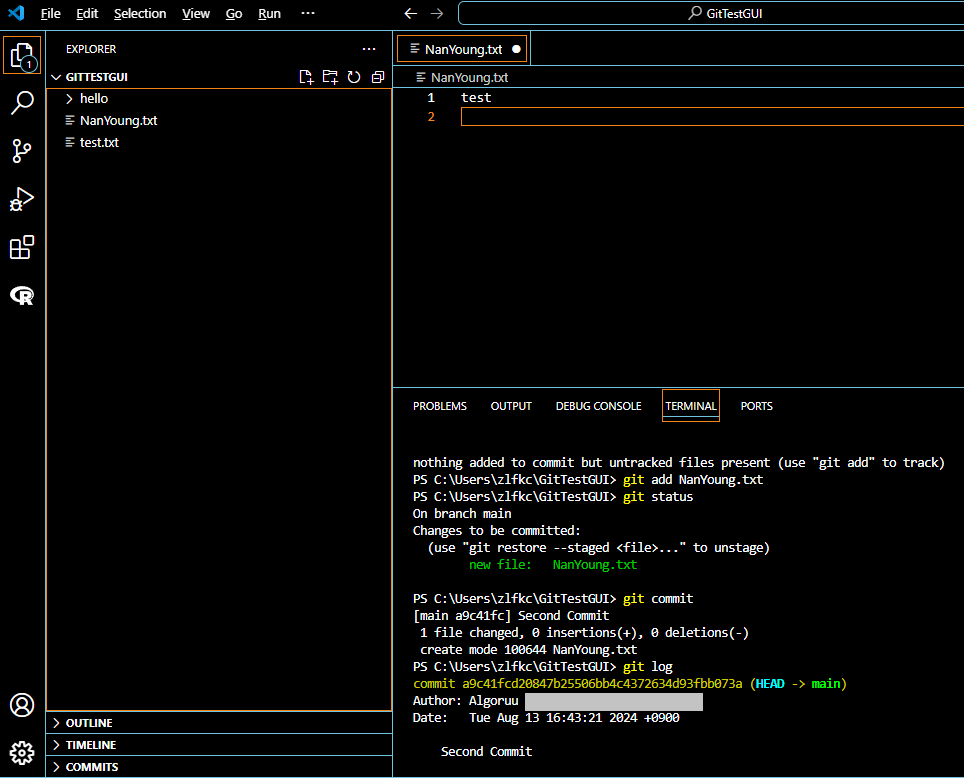Expand the COMMITS section
Image resolution: width=964 pixels, height=778 pixels.
click(x=219, y=767)
